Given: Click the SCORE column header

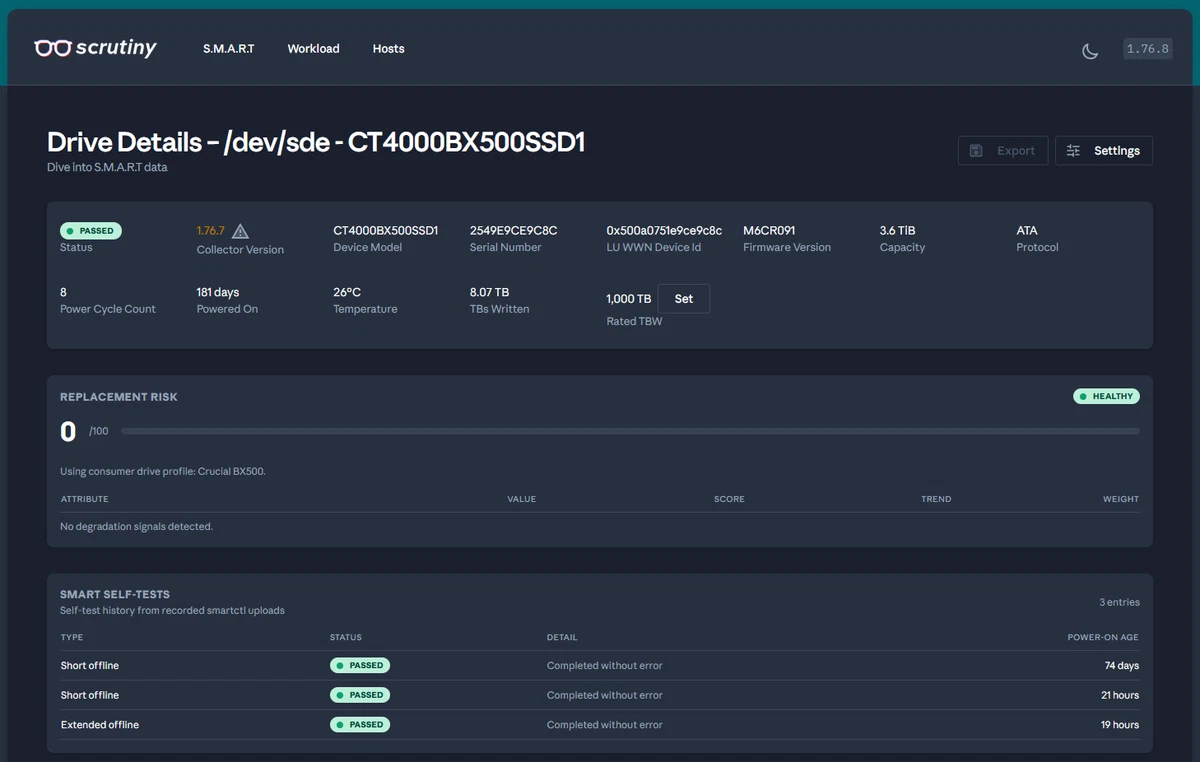Looking at the screenshot, I should coord(729,499).
